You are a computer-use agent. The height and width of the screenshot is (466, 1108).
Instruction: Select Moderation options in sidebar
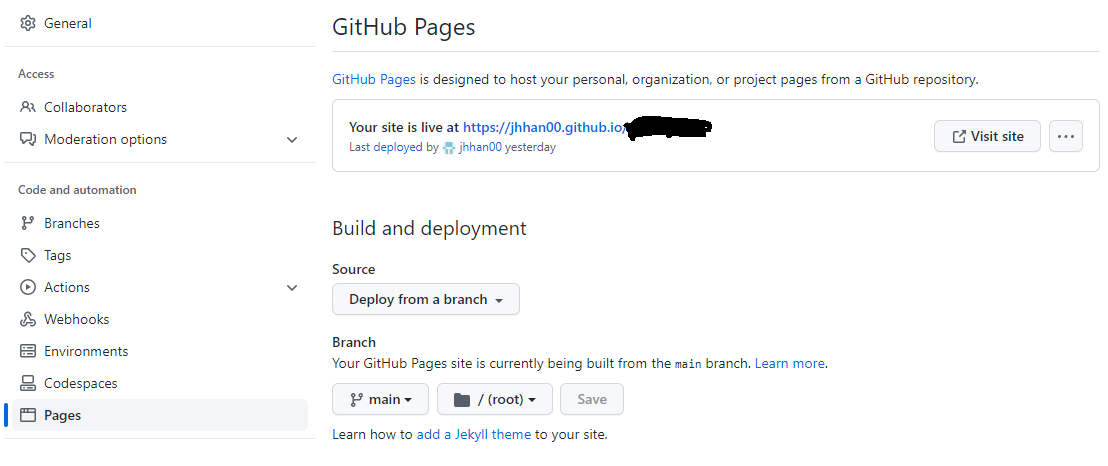[160, 139]
